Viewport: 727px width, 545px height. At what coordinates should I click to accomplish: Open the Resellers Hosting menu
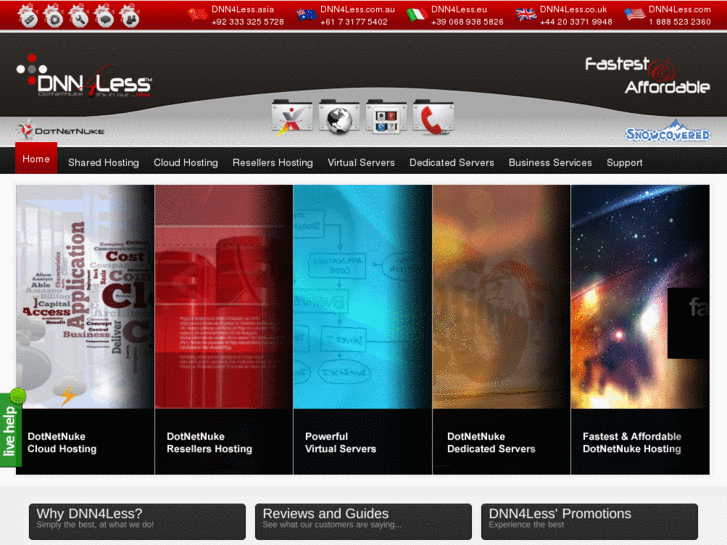pyautogui.click(x=273, y=163)
